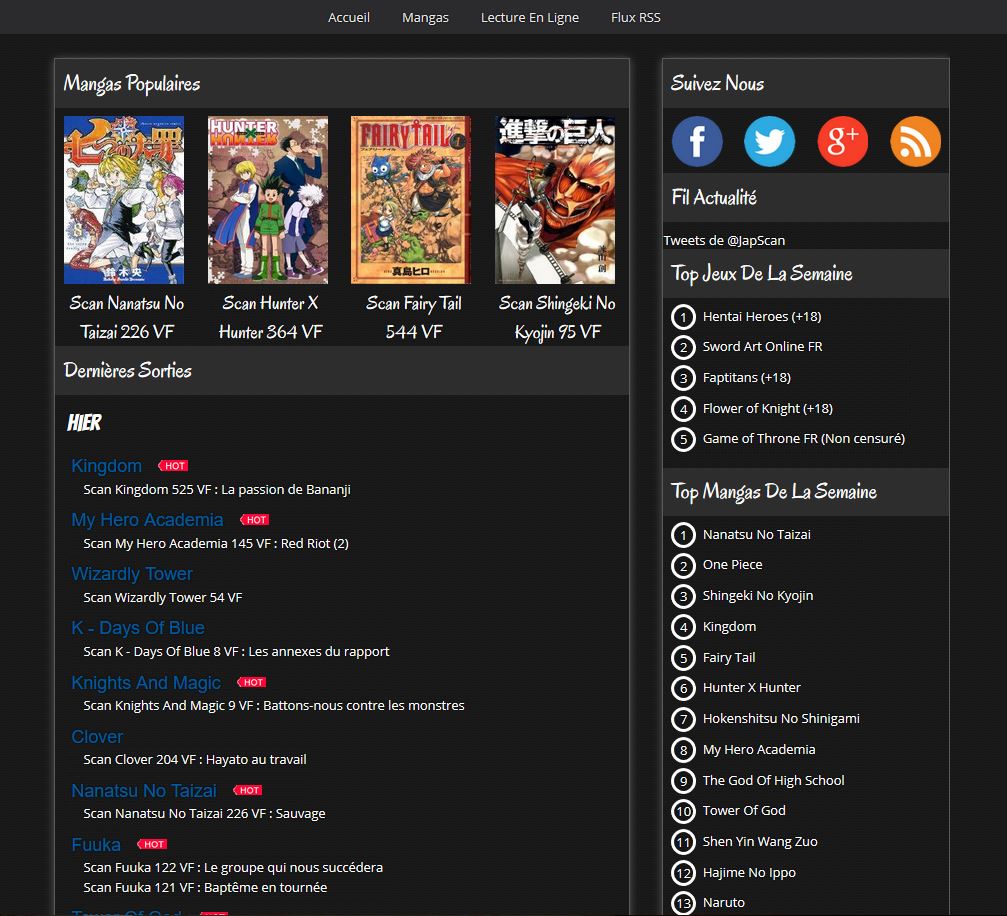
Task: Go to Accueil in the top menu
Action: [349, 17]
